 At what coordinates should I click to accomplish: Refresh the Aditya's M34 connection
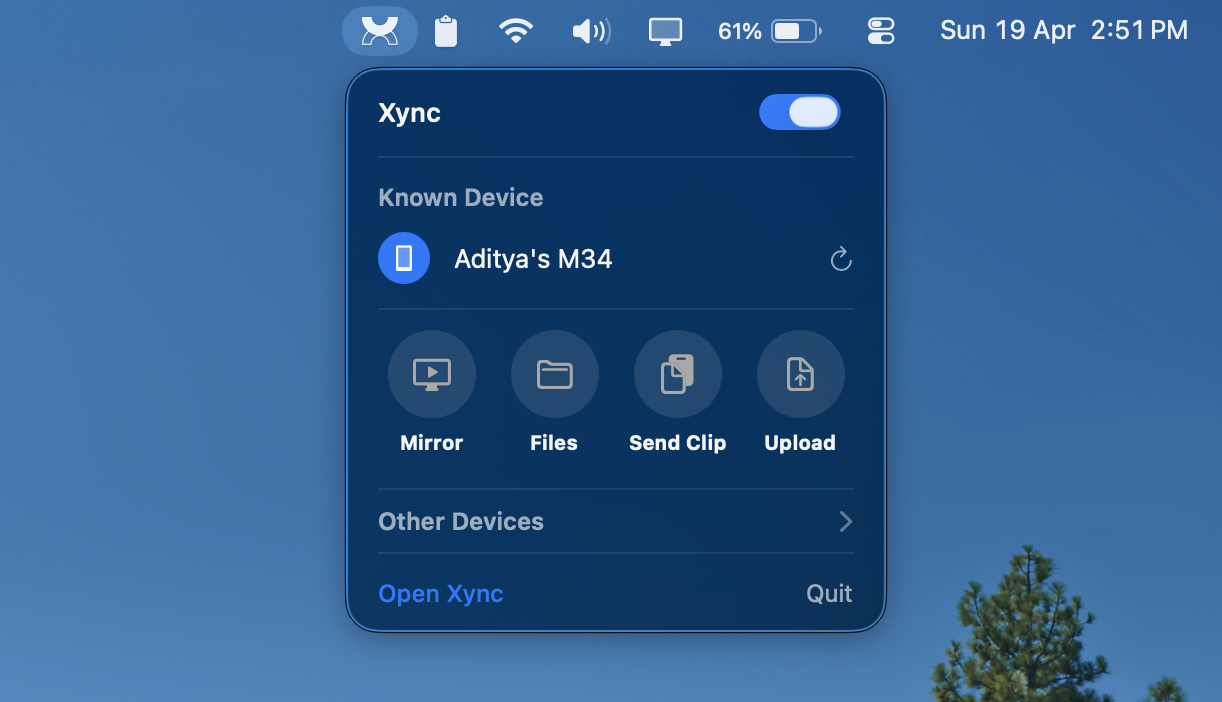[841, 259]
